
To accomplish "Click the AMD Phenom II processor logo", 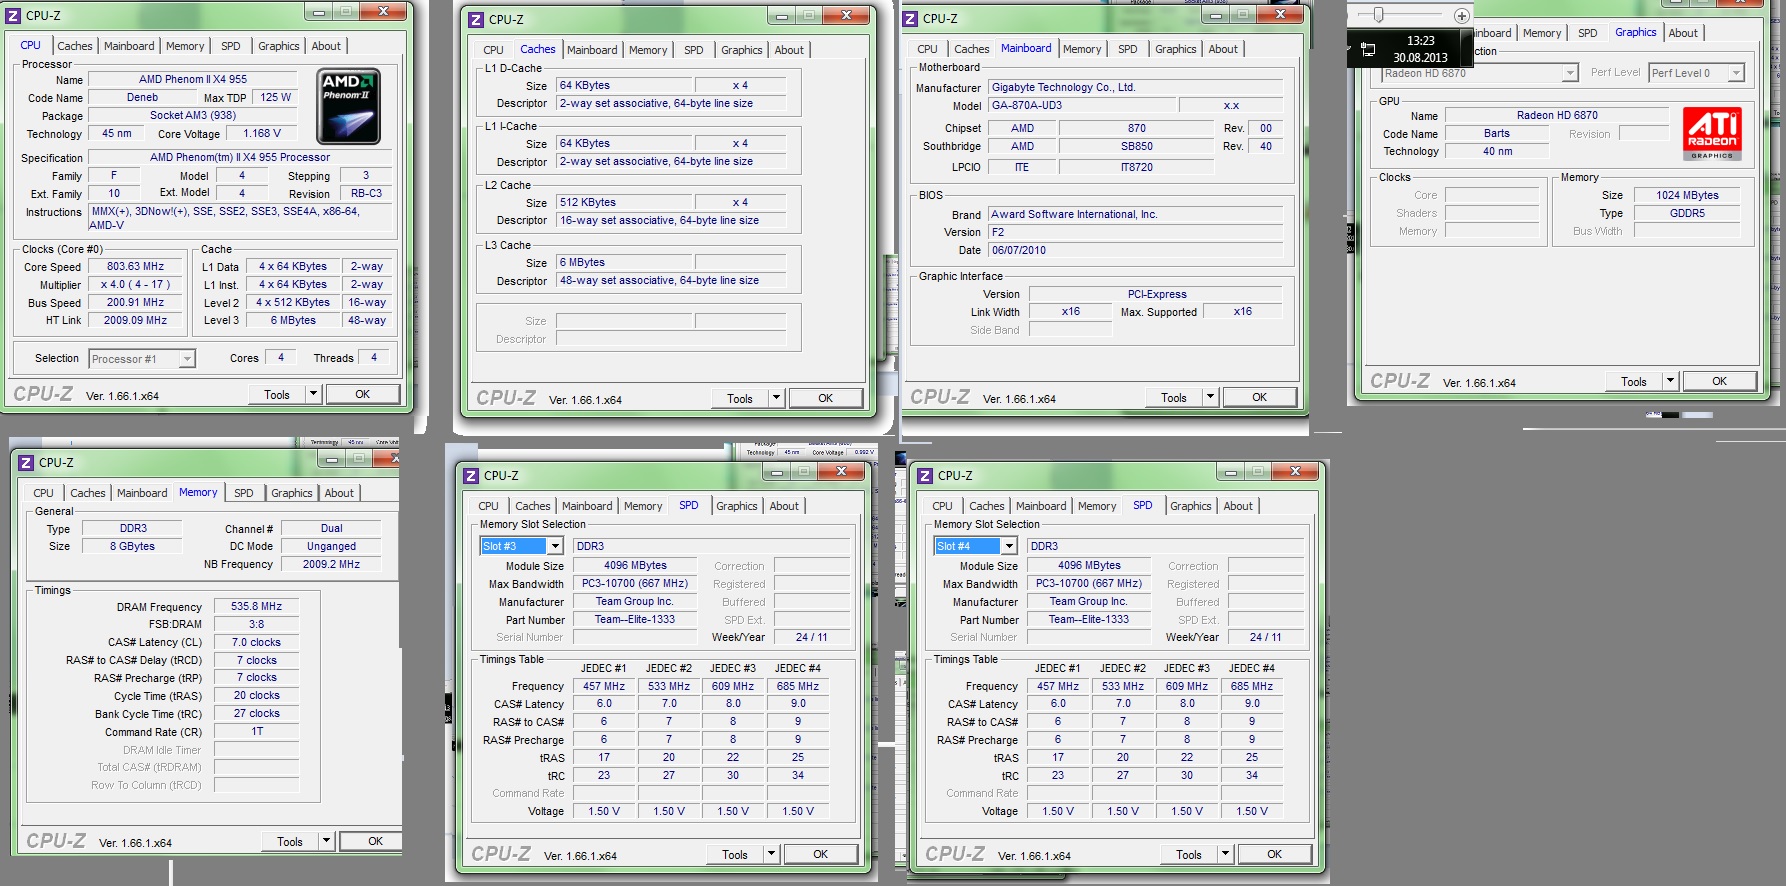I will pyautogui.click(x=348, y=107).
